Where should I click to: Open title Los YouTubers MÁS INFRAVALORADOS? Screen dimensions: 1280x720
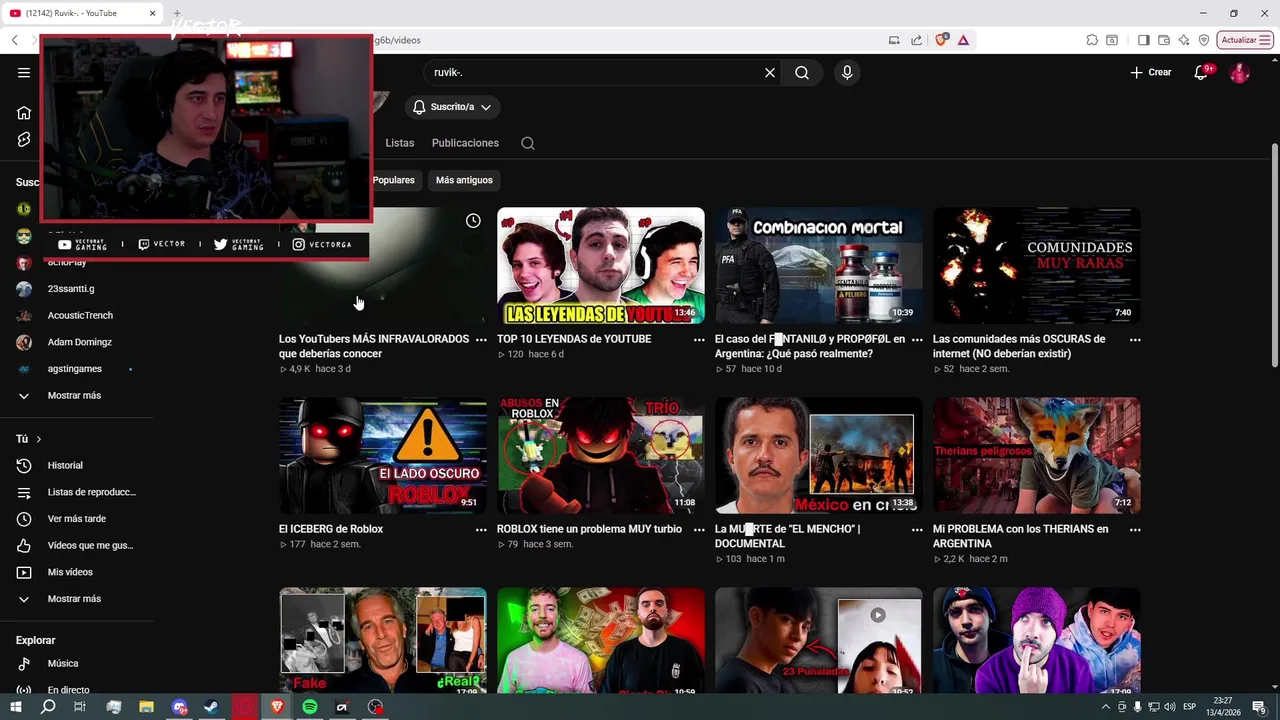pyautogui.click(x=374, y=346)
